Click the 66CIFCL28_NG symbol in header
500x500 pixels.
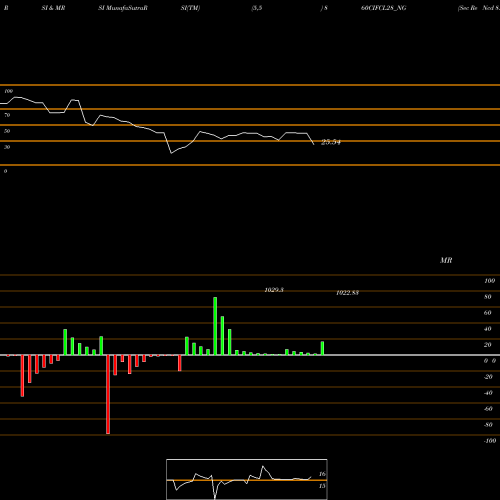[384, 8]
